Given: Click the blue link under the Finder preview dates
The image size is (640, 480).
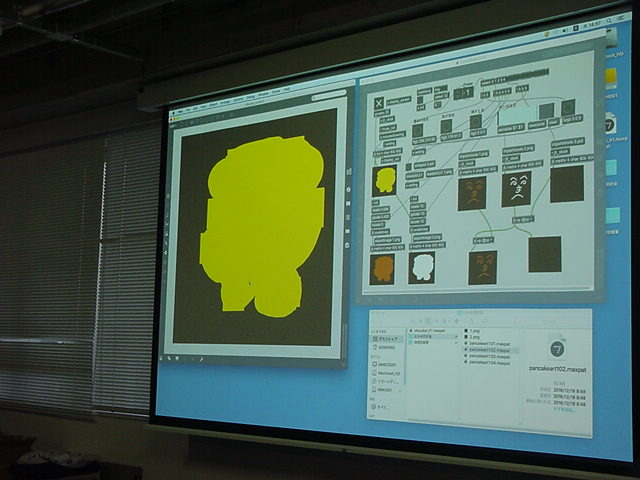Looking at the screenshot, I should pyautogui.click(x=565, y=409).
